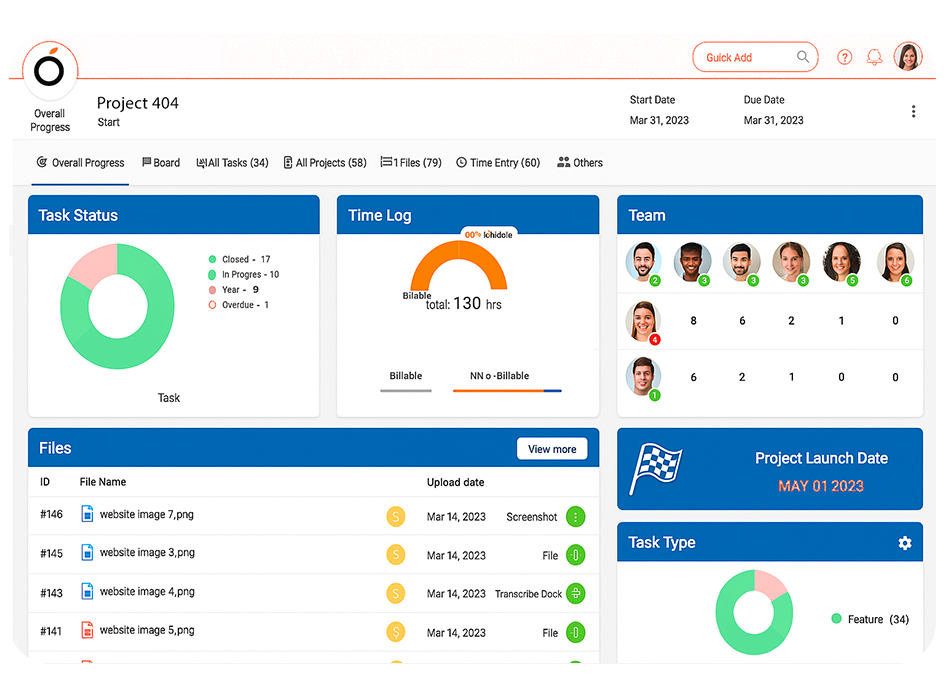Open Task Type settings gear
944x697 pixels.
(x=905, y=542)
